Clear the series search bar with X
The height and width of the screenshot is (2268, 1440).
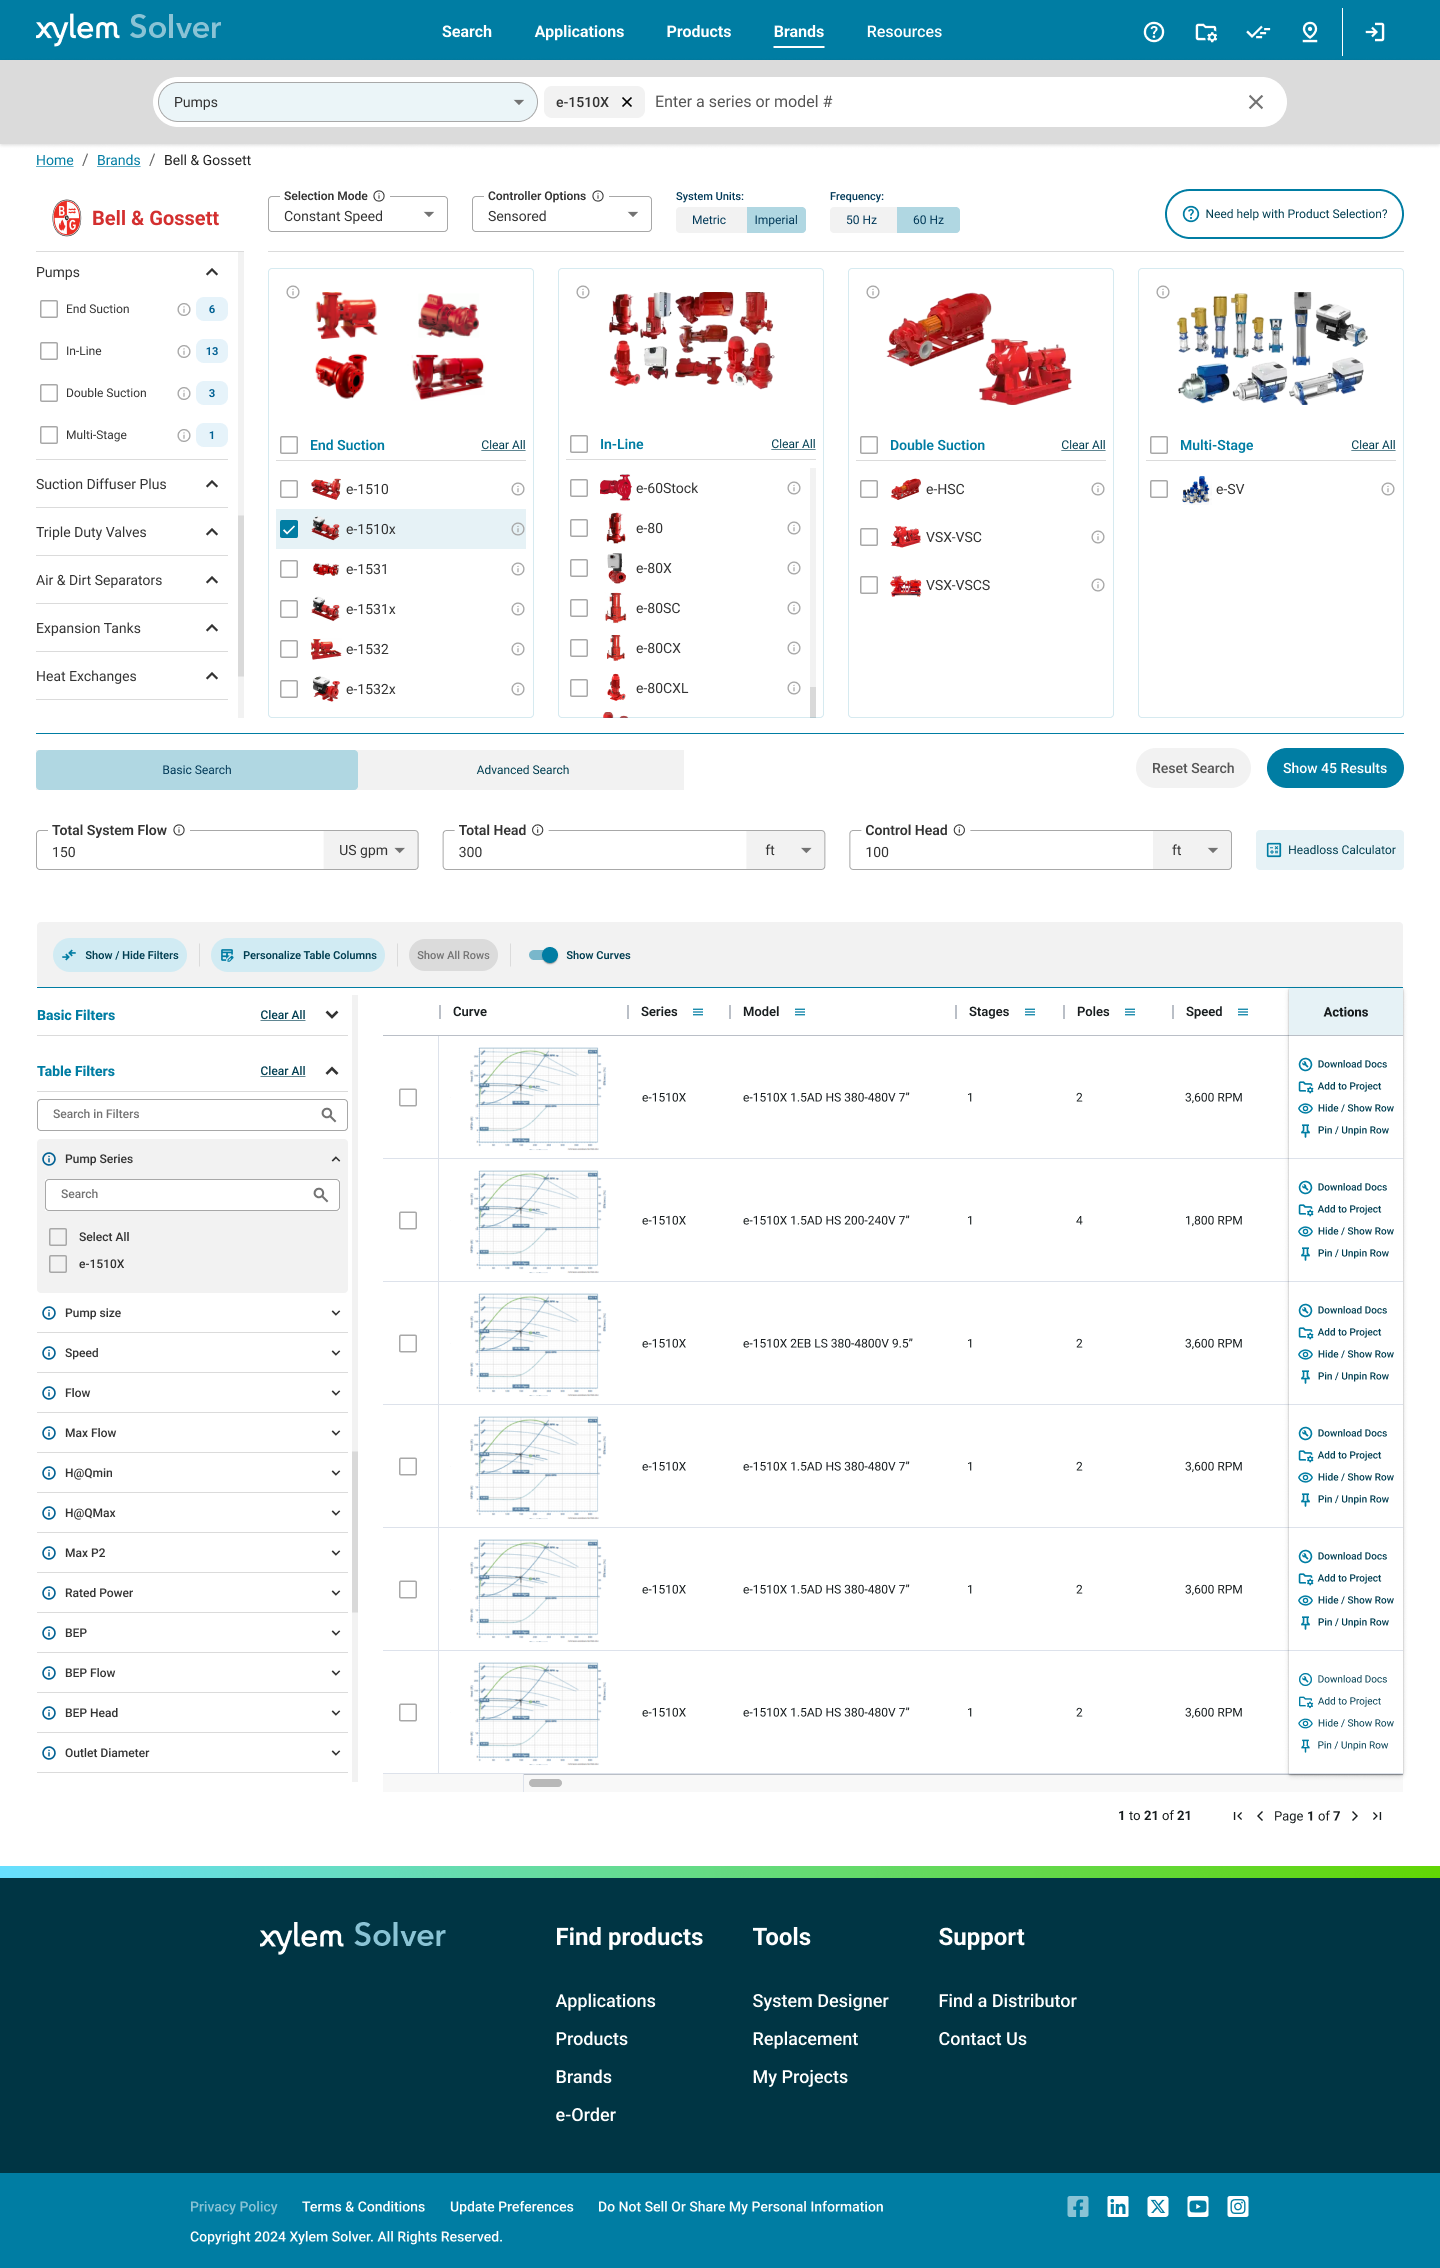click(1256, 102)
